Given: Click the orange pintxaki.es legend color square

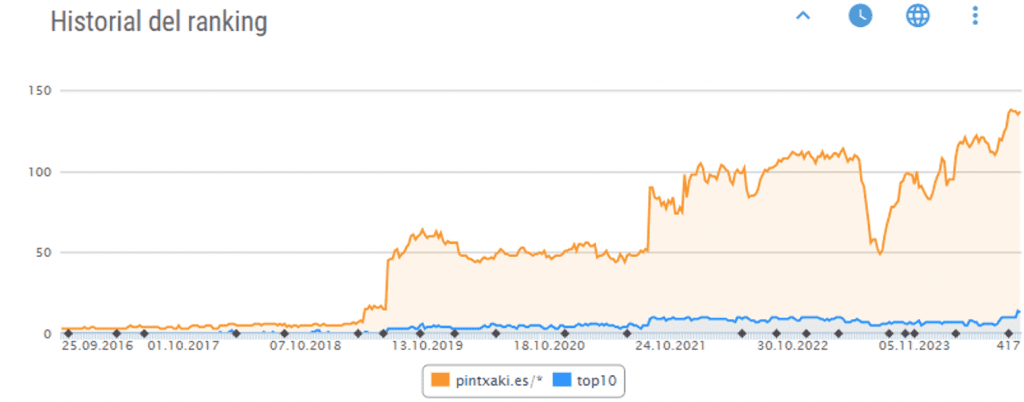Looking at the screenshot, I should pos(439,380).
